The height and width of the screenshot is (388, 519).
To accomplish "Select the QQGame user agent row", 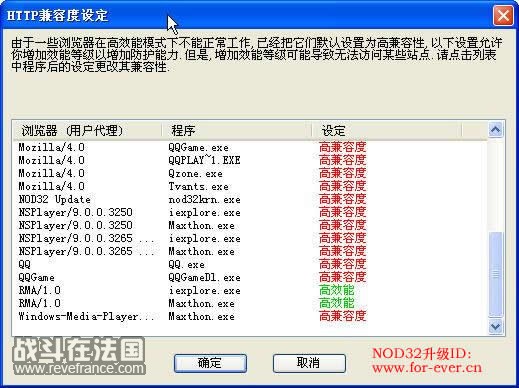I will [36, 277].
